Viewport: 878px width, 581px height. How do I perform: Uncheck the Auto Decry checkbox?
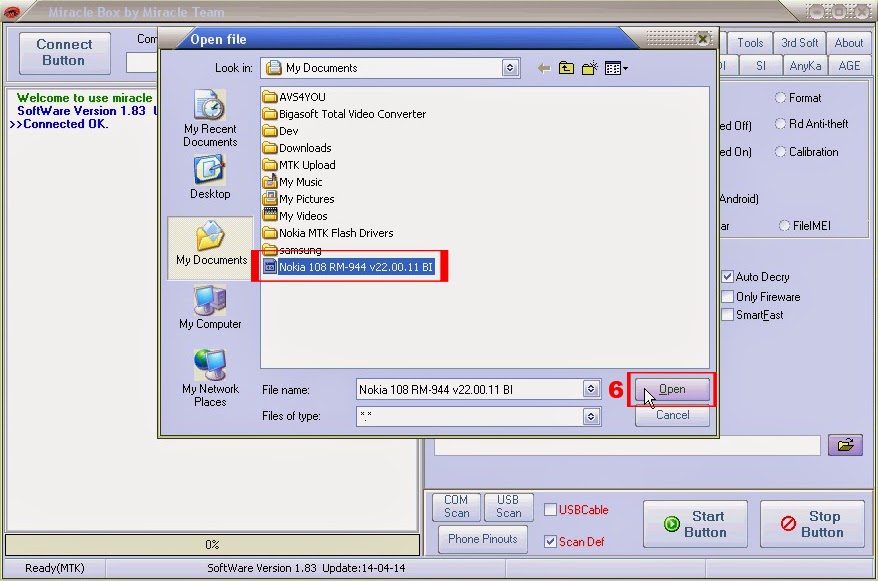point(727,277)
